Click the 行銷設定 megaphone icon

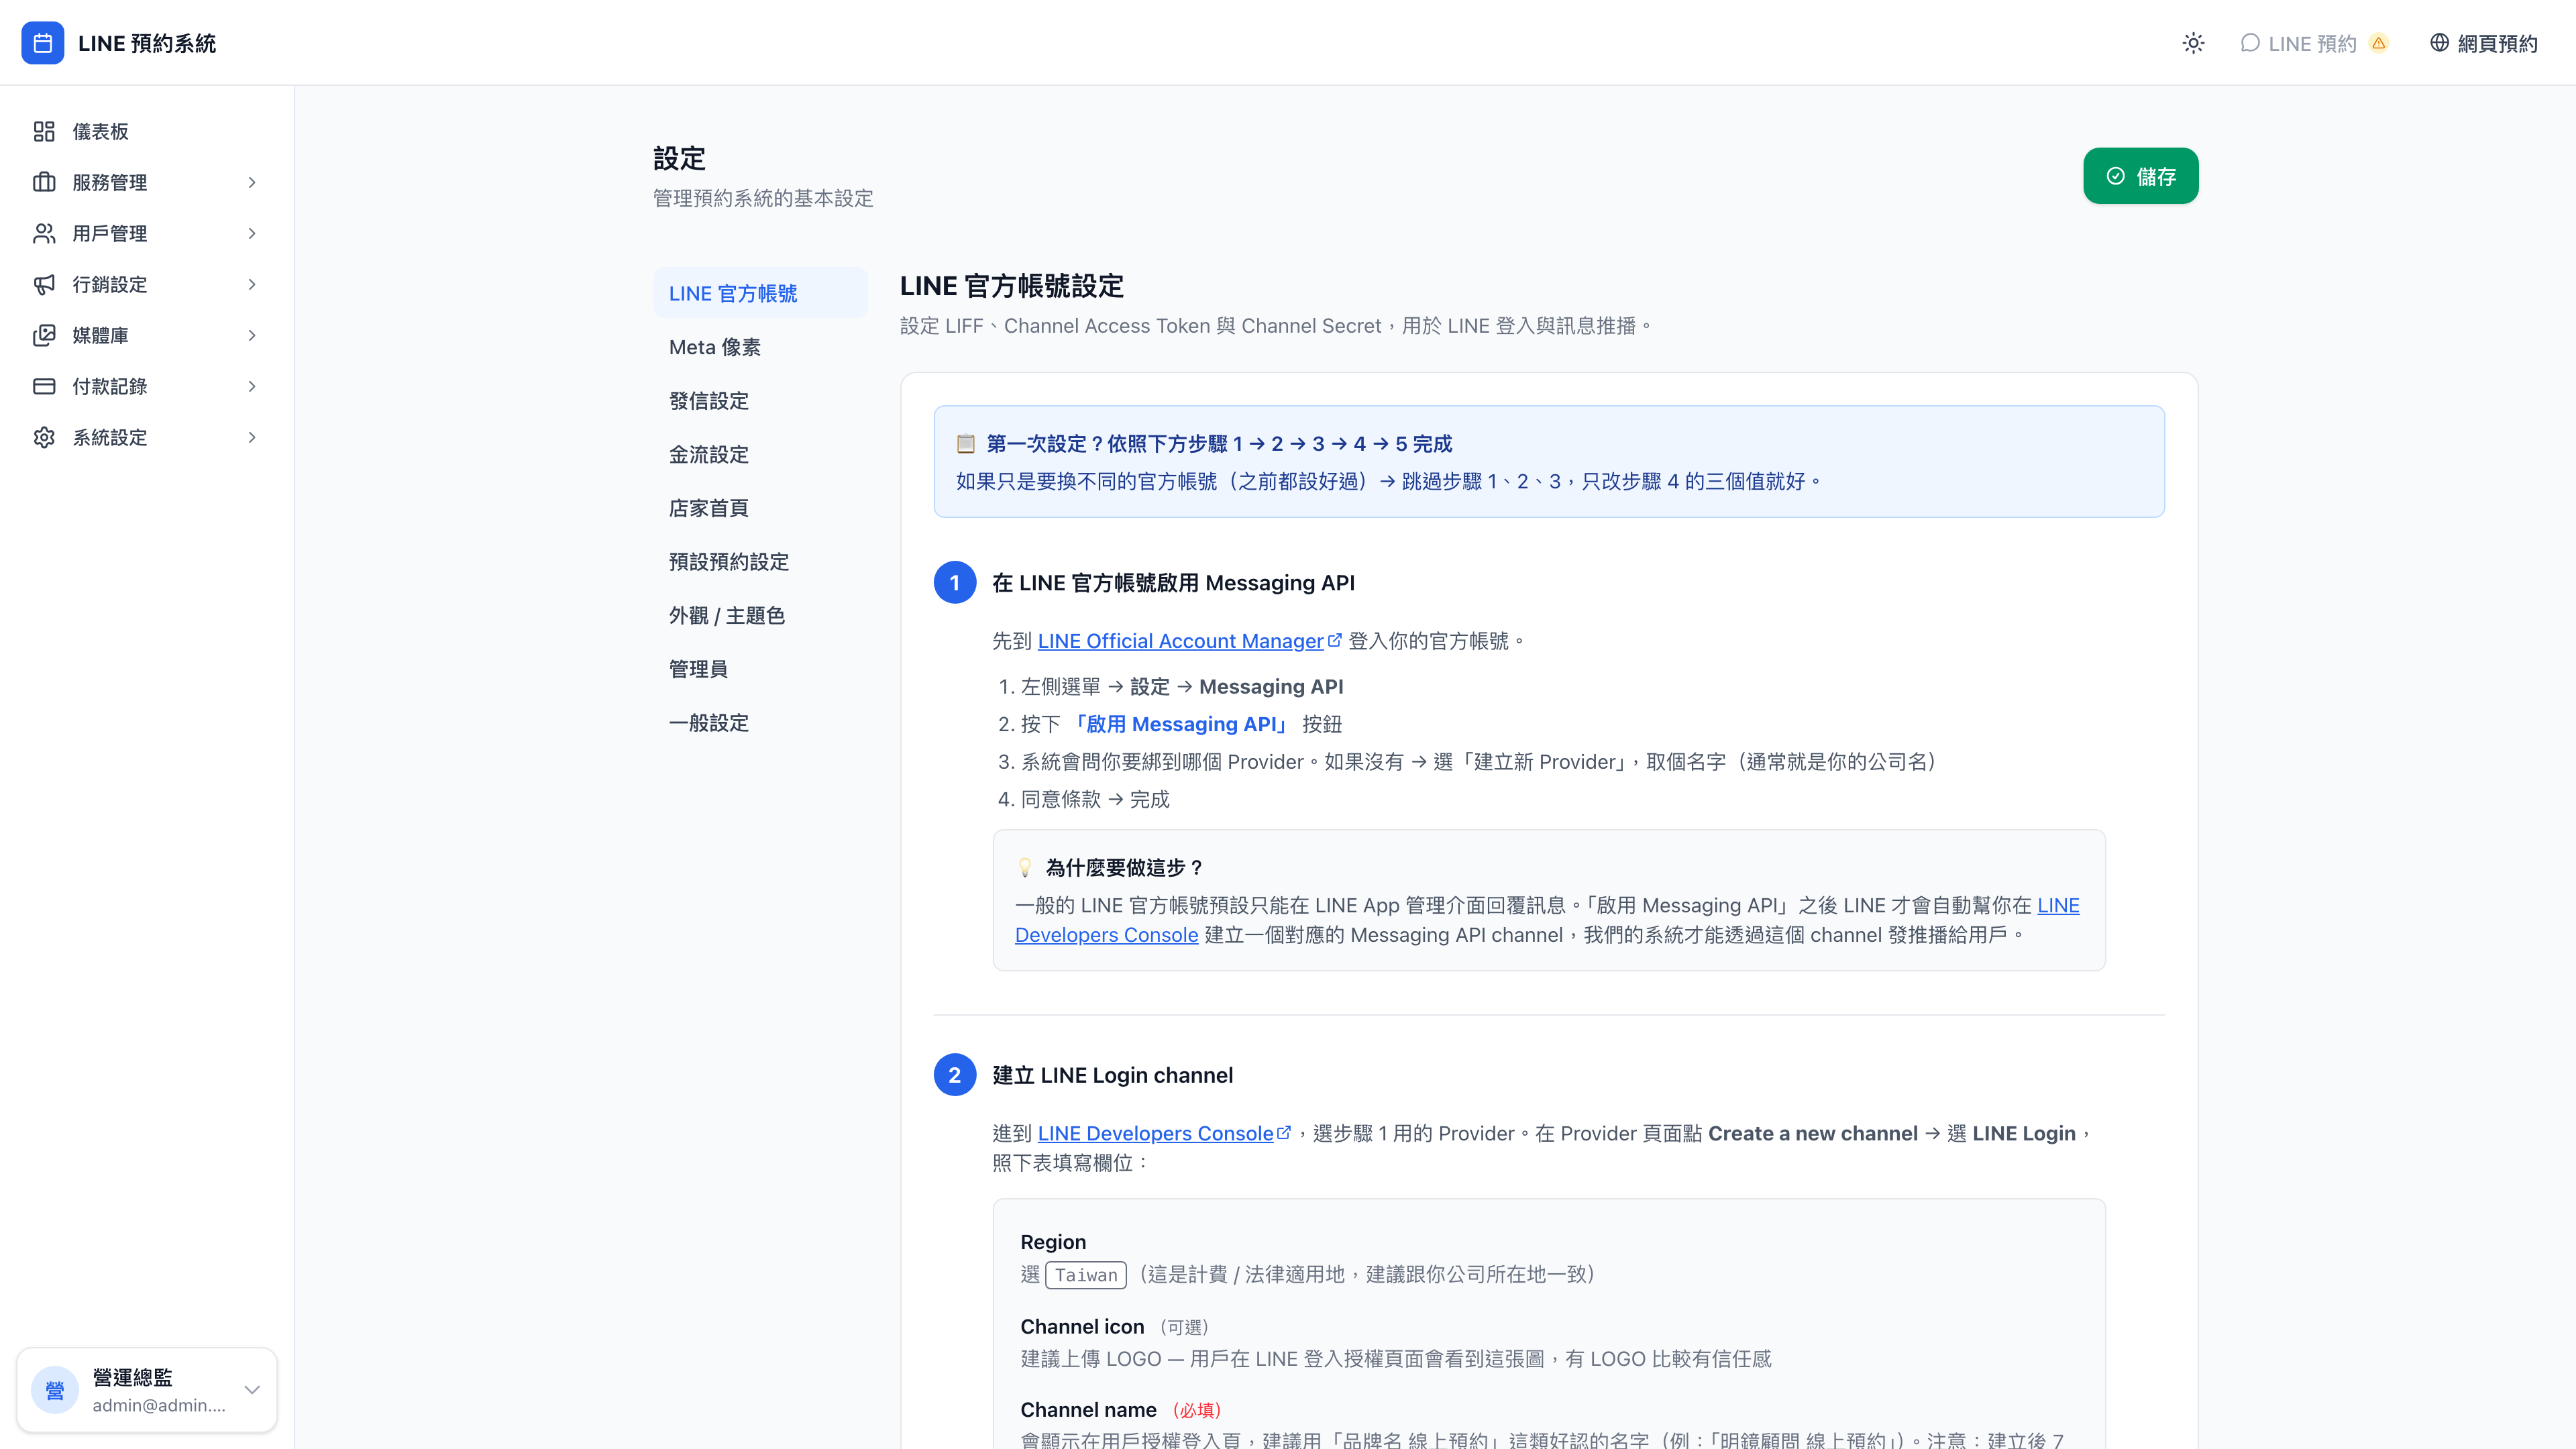click(x=44, y=284)
